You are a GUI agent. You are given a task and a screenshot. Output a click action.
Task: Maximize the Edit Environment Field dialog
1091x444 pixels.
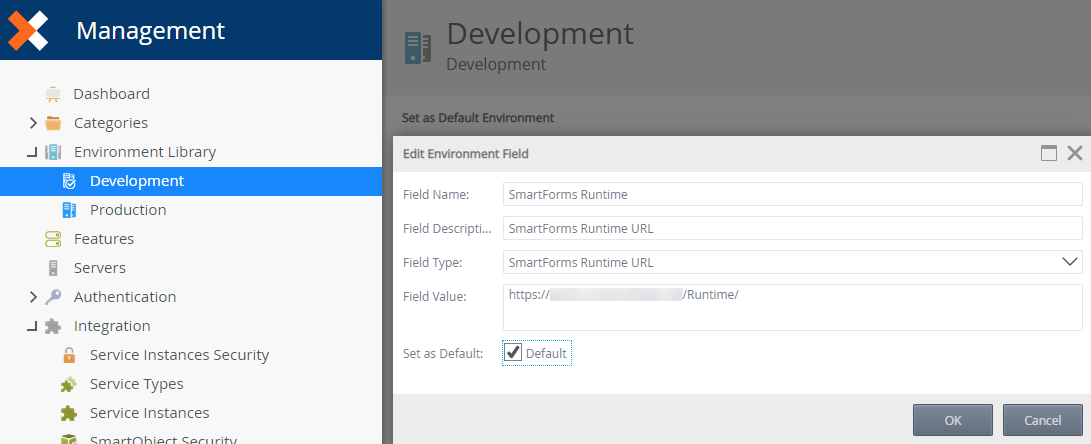(1049, 153)
